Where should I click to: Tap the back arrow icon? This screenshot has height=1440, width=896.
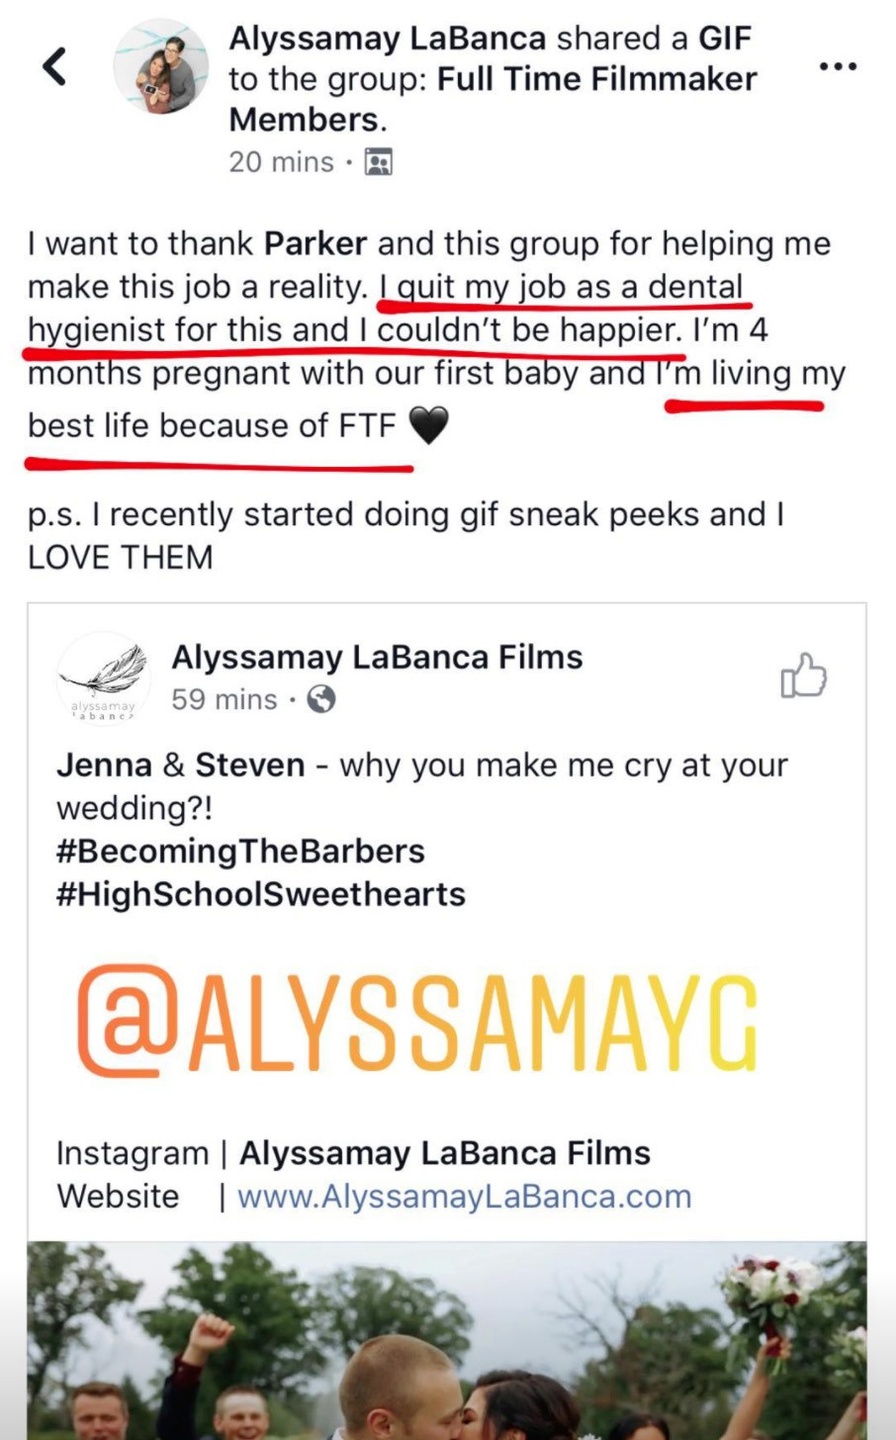(55, 67)
